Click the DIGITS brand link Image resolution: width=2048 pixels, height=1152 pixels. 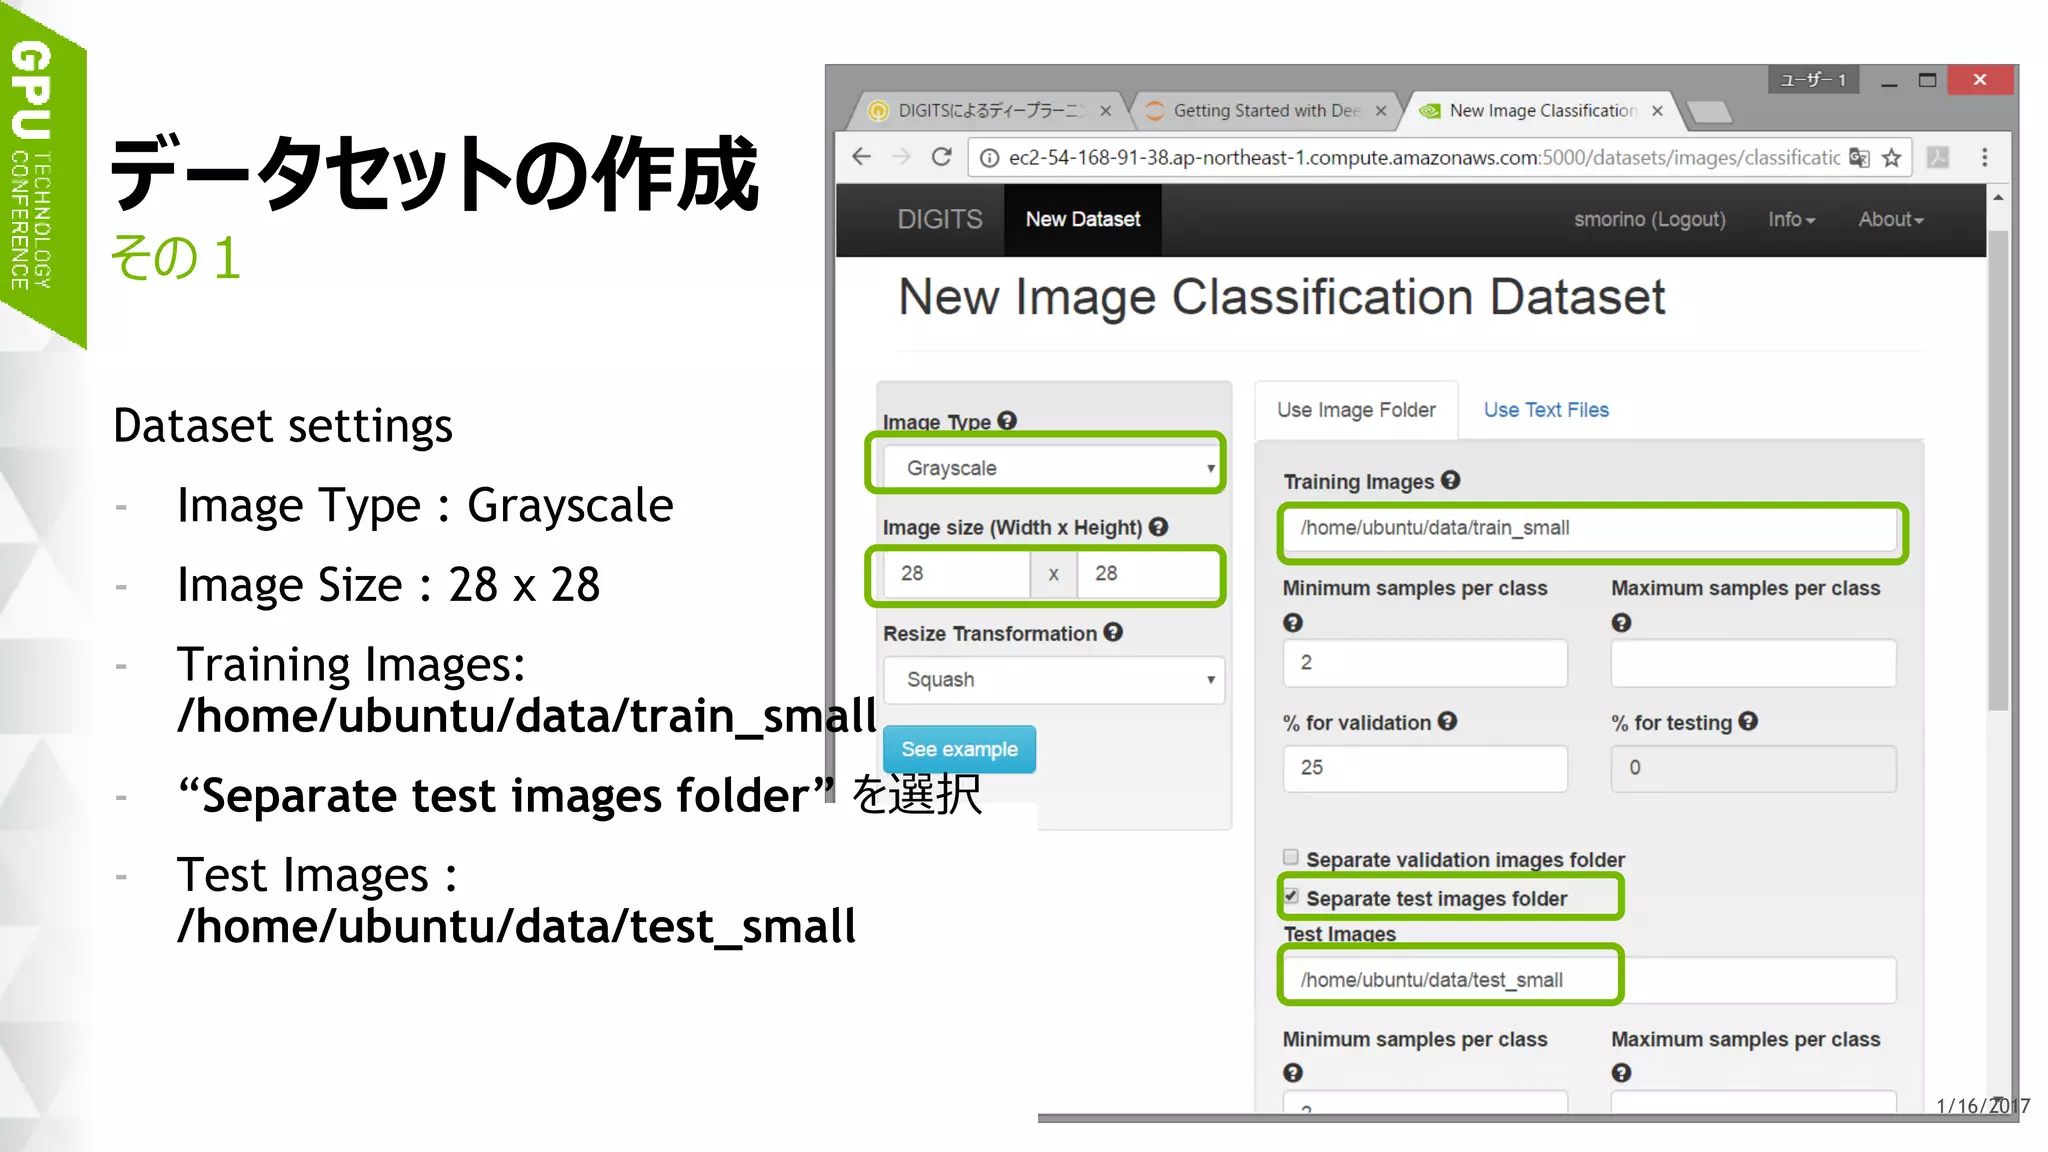(x=940, y=219)
